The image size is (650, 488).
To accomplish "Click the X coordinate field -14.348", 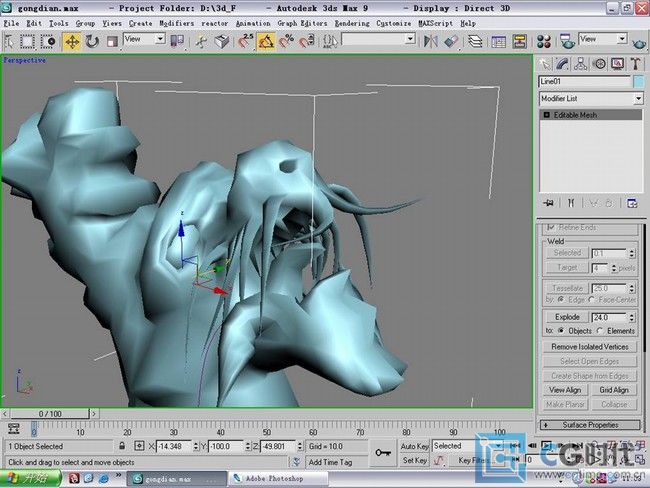I will coord(173,447).
